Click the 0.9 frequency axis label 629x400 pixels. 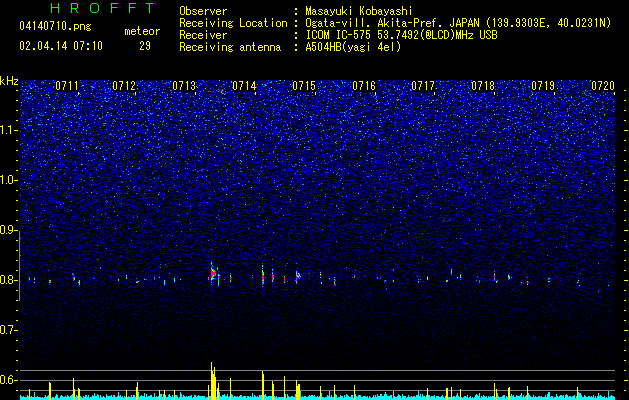click(8, 230)
